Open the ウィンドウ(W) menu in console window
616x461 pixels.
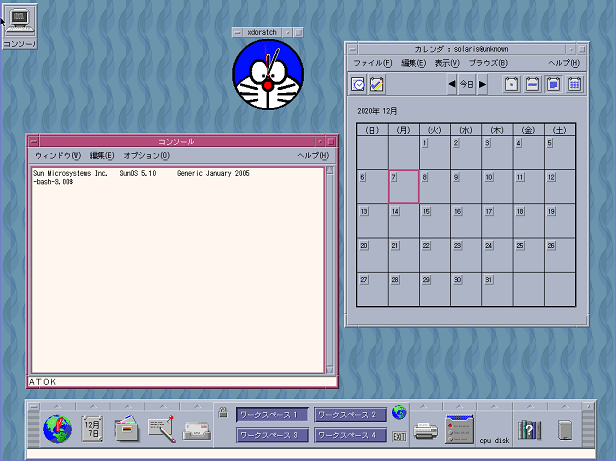(58, 156)
